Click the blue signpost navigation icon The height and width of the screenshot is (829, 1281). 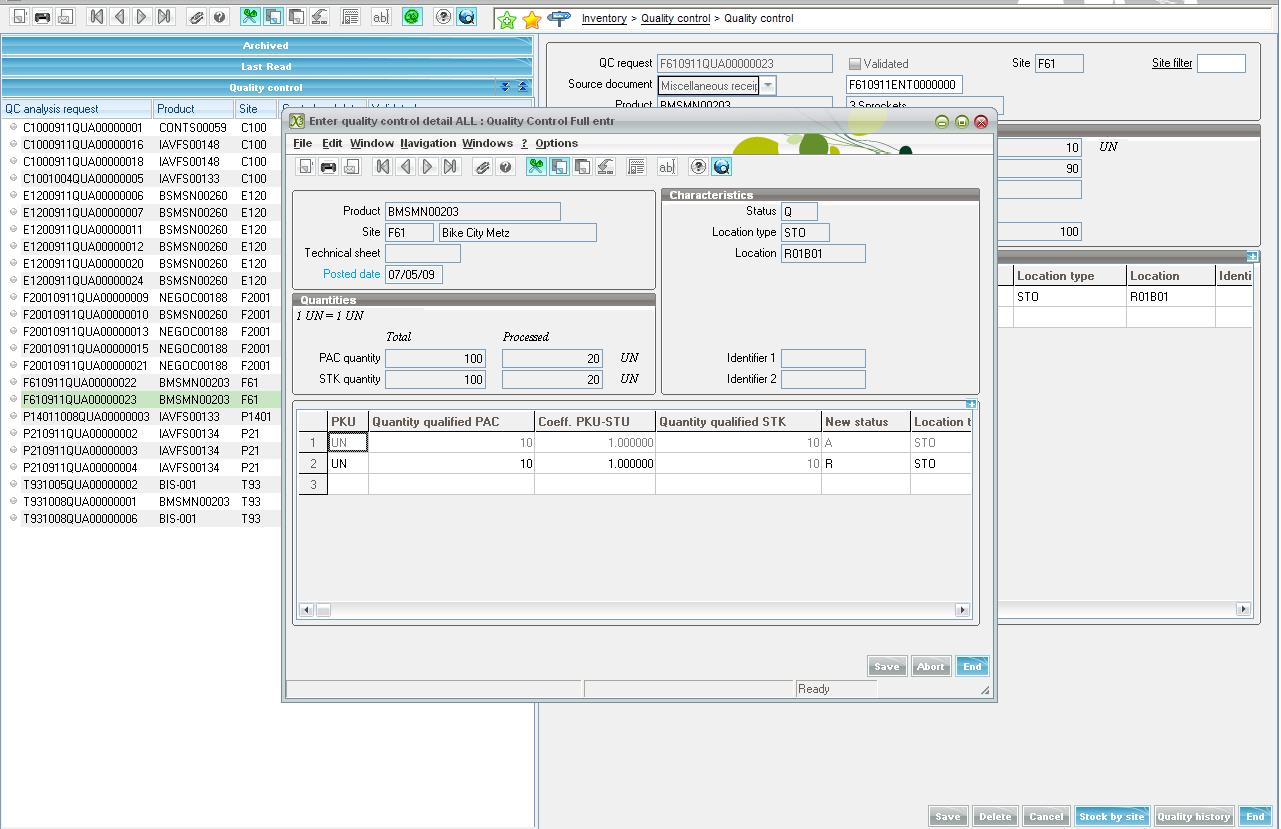[x=560, y=18]
